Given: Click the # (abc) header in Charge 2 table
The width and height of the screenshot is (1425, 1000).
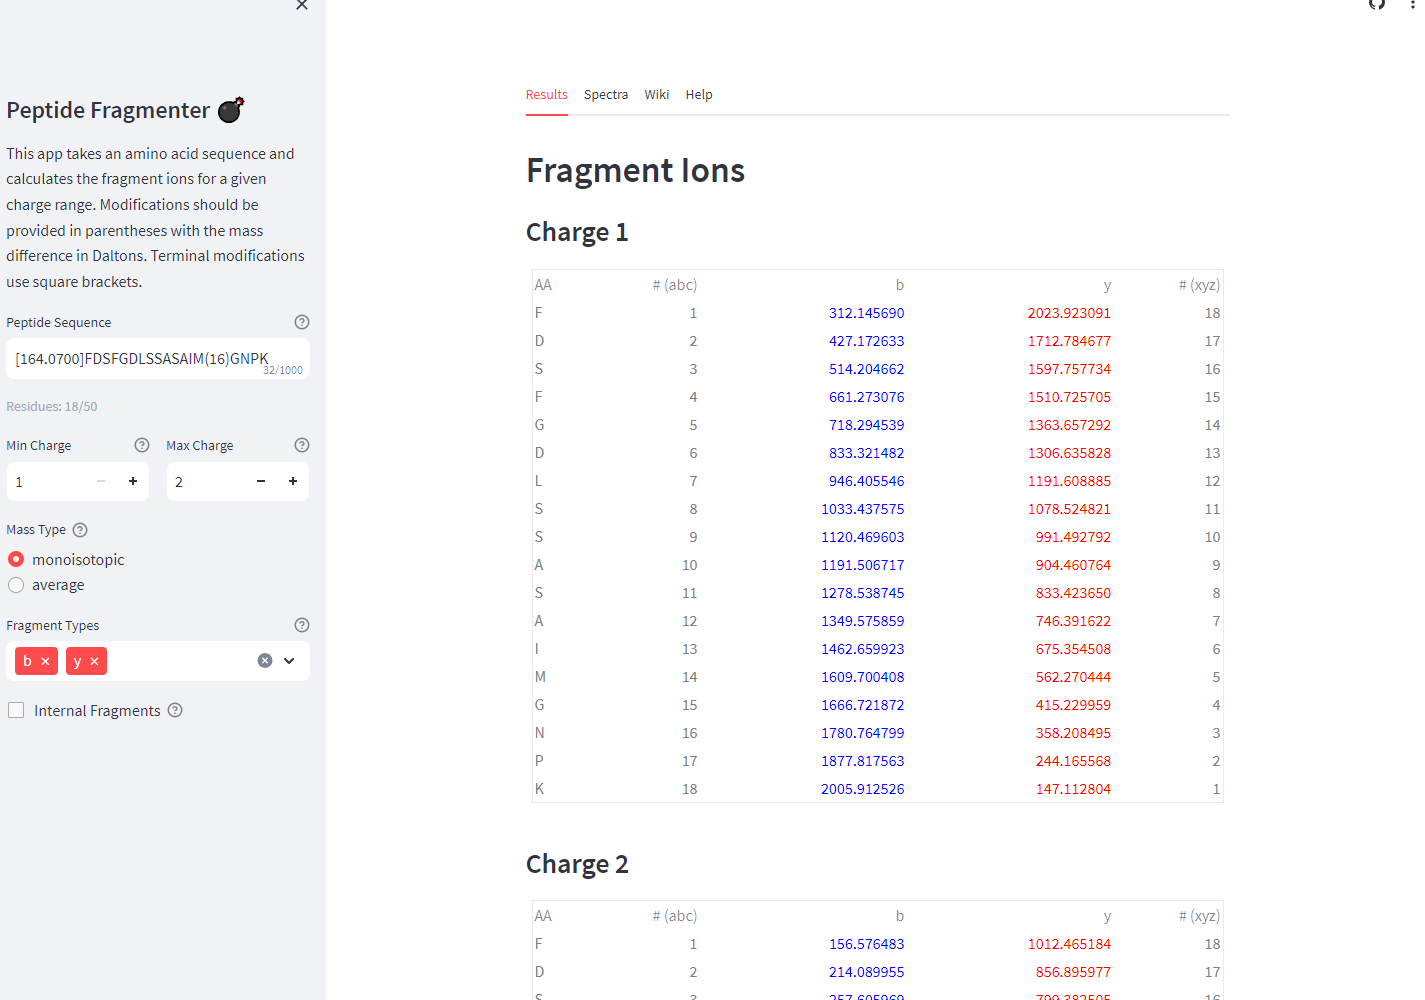Looking at the screenshot, I should pos(675,916).
